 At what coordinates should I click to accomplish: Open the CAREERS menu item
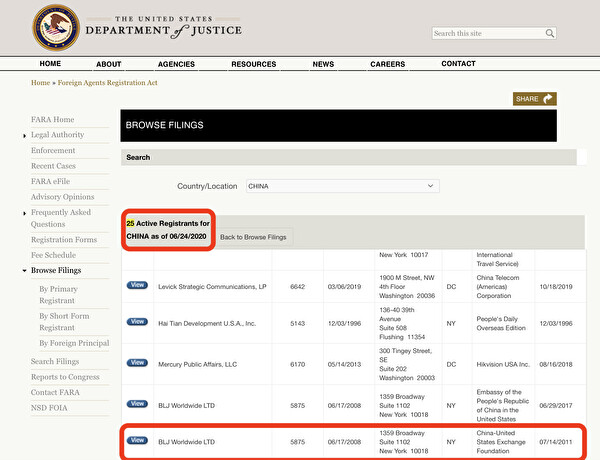tap(388, 64)
